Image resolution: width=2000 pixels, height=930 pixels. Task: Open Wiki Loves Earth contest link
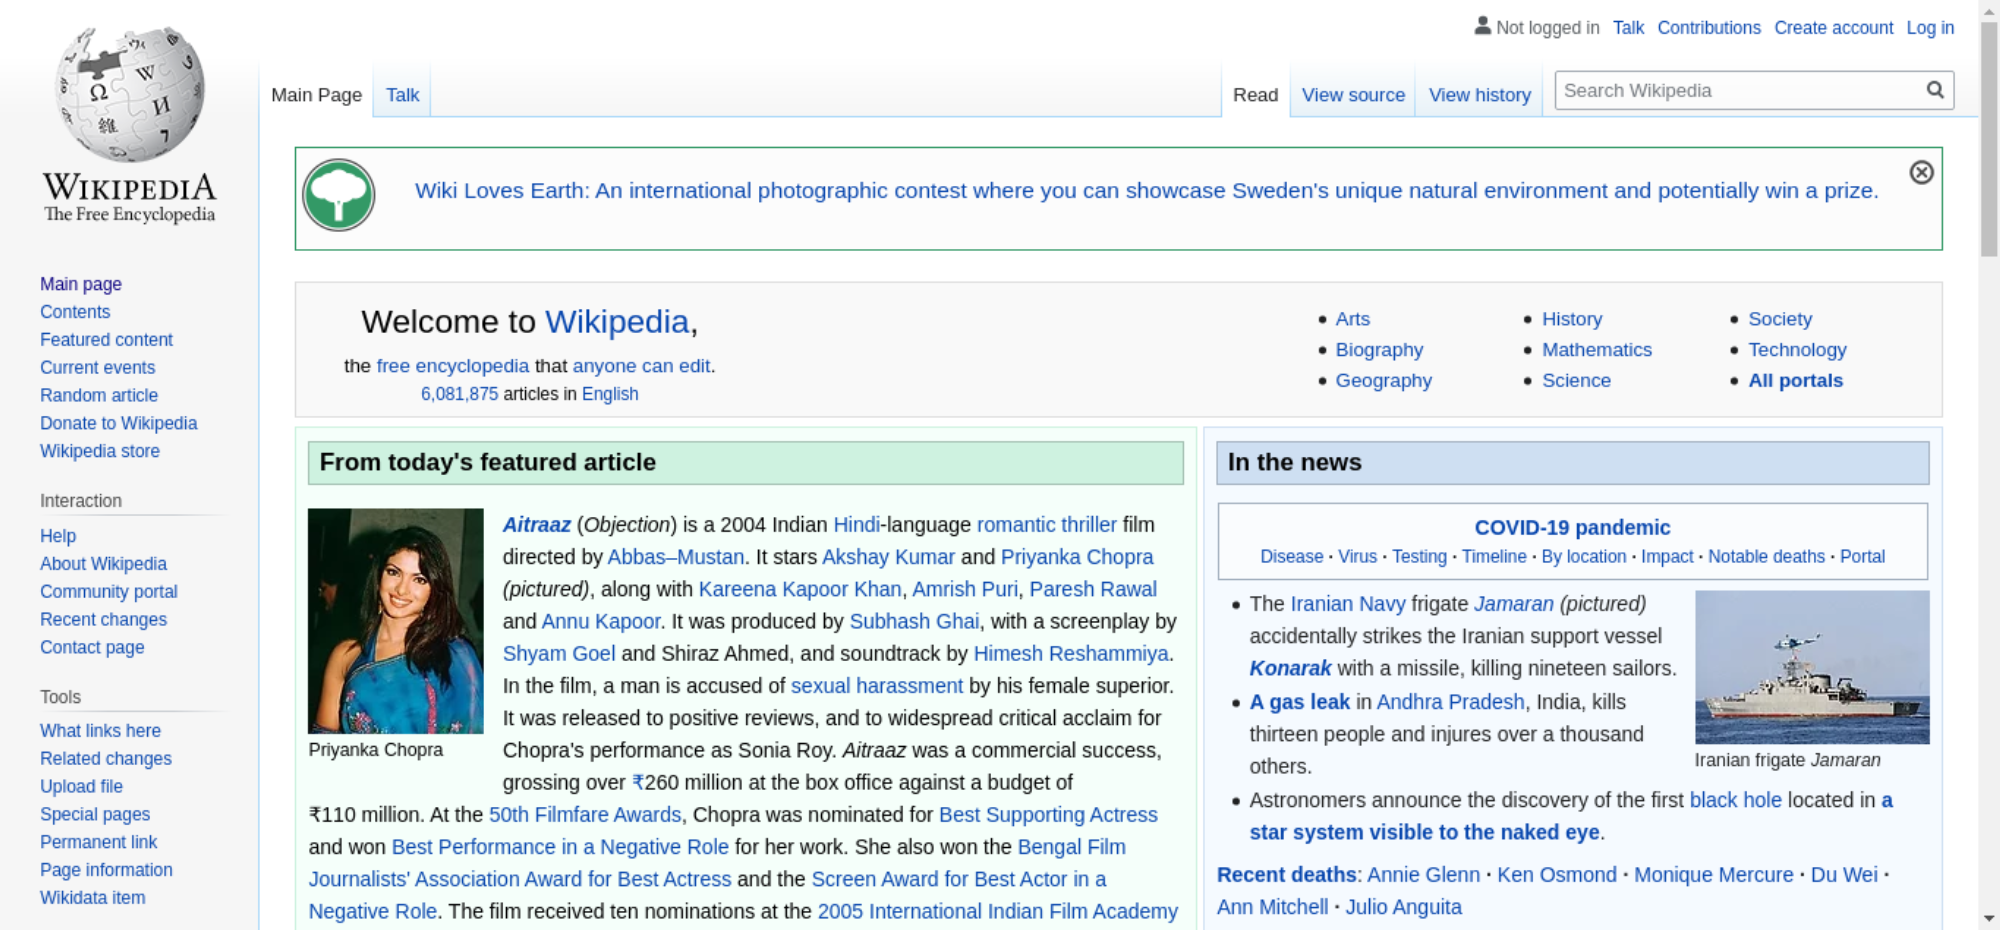pyautogui.click(x=1146, y=191)
